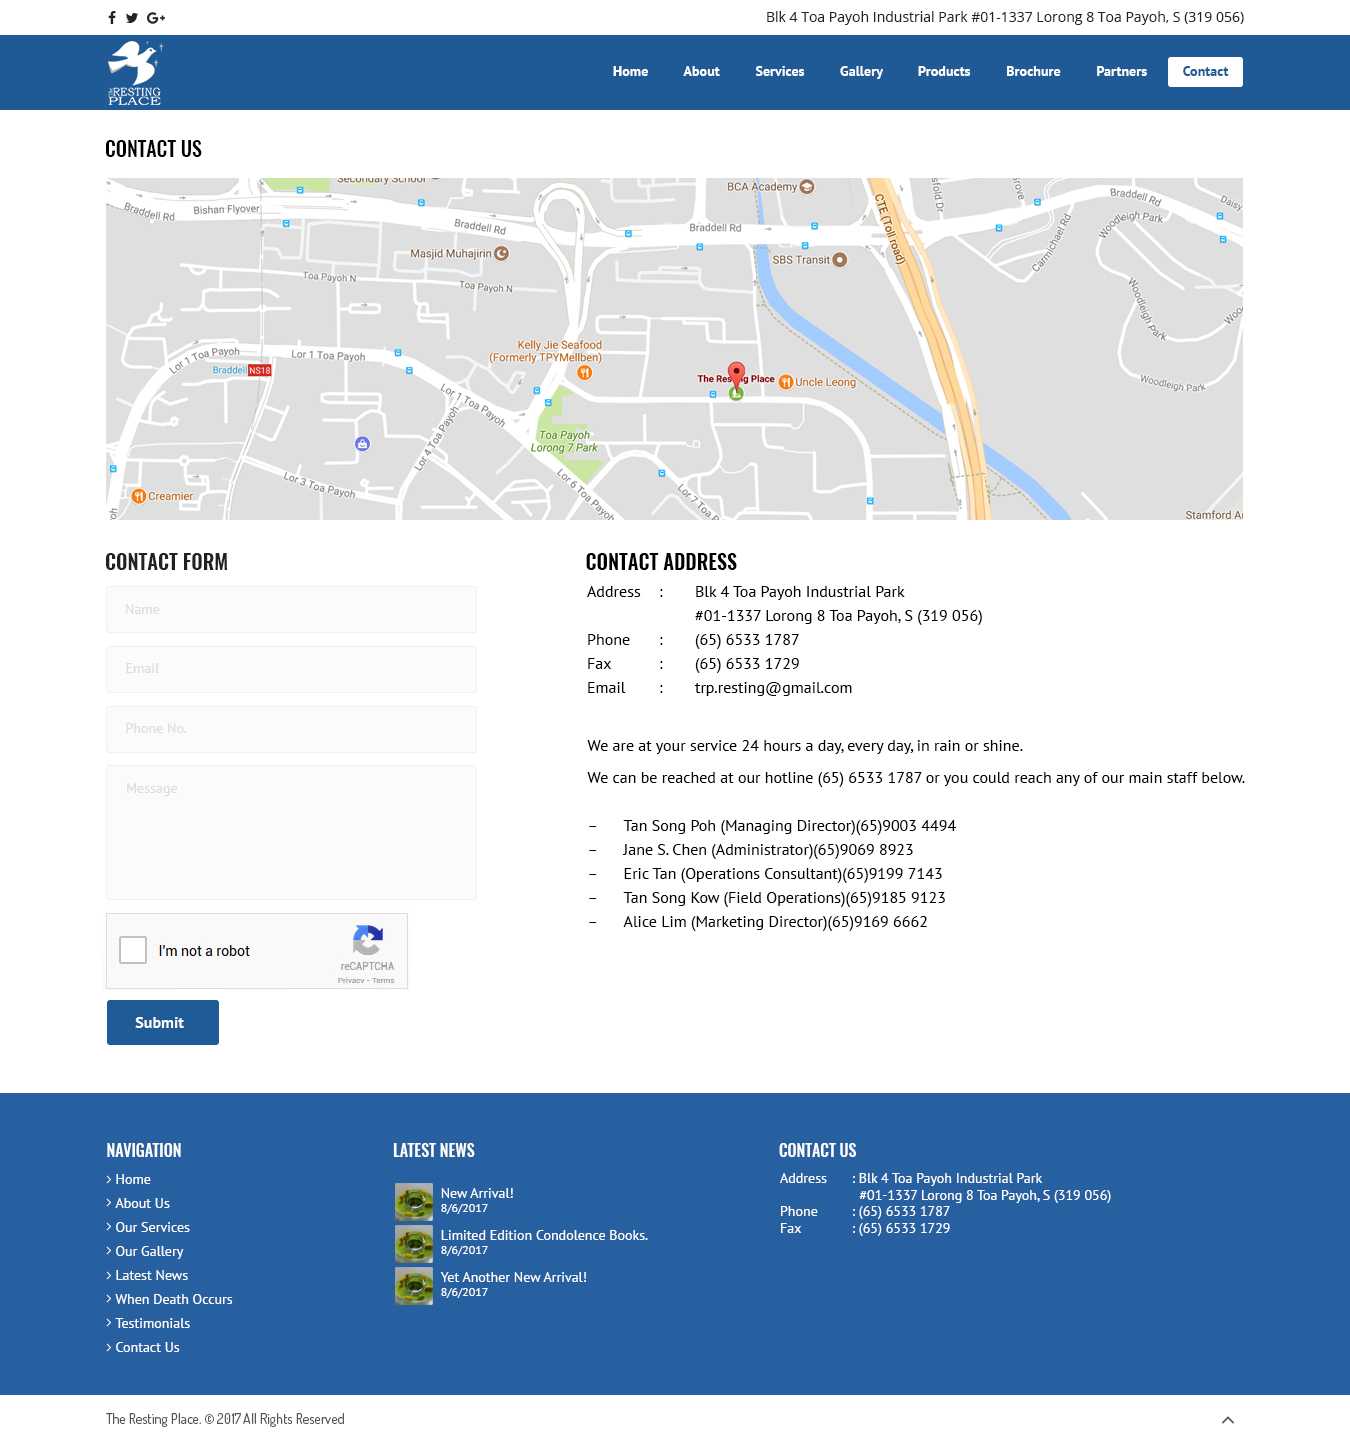Open the Services menu item
Image resolution: width=1350 pixels, height=1445 pixels.
779,72
